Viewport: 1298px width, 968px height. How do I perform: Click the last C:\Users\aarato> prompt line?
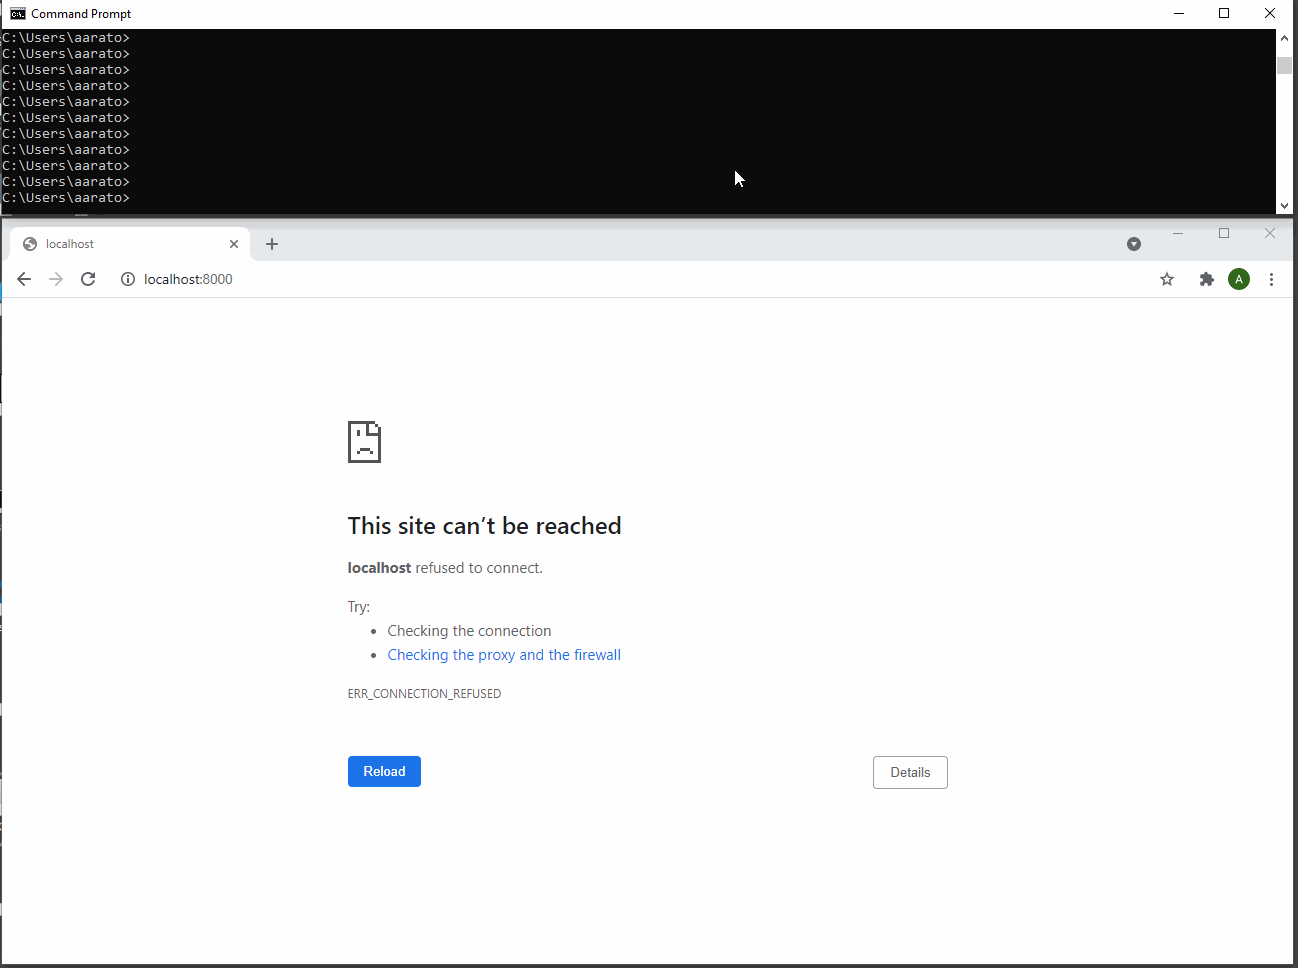tap(66, 198)
